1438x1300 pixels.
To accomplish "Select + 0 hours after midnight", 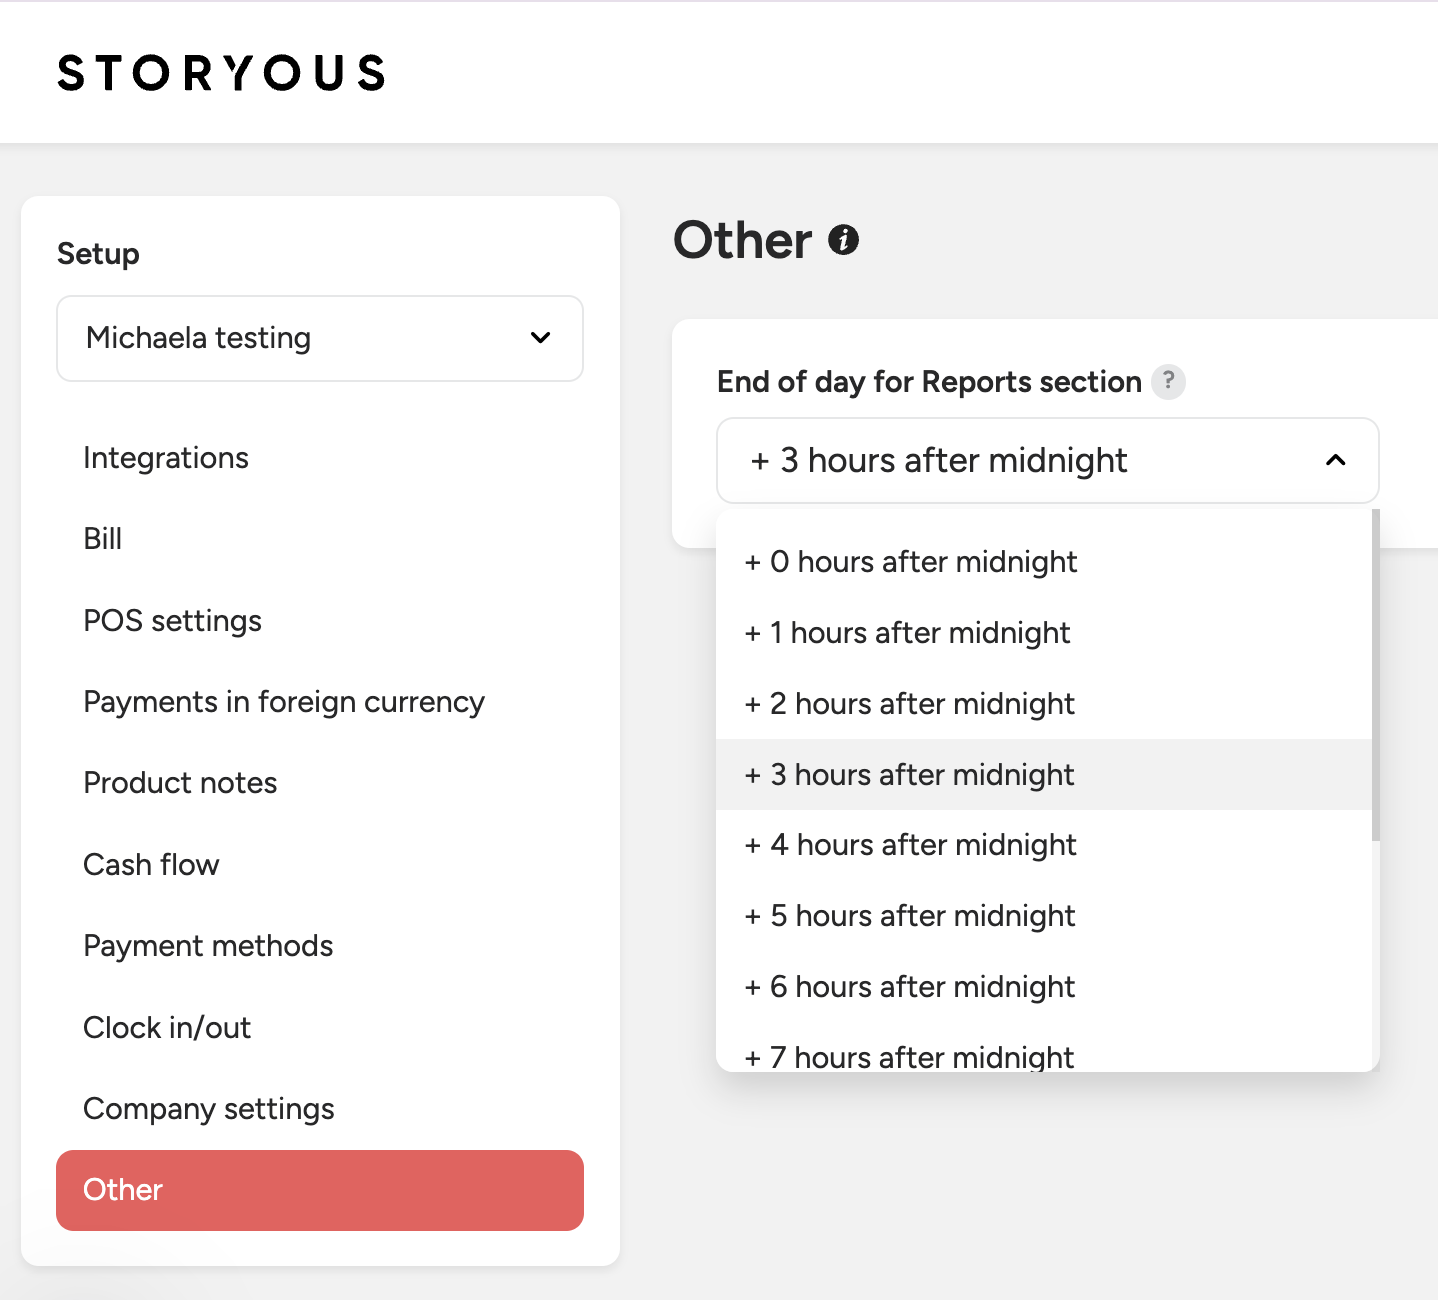I will pos(1044,562).
